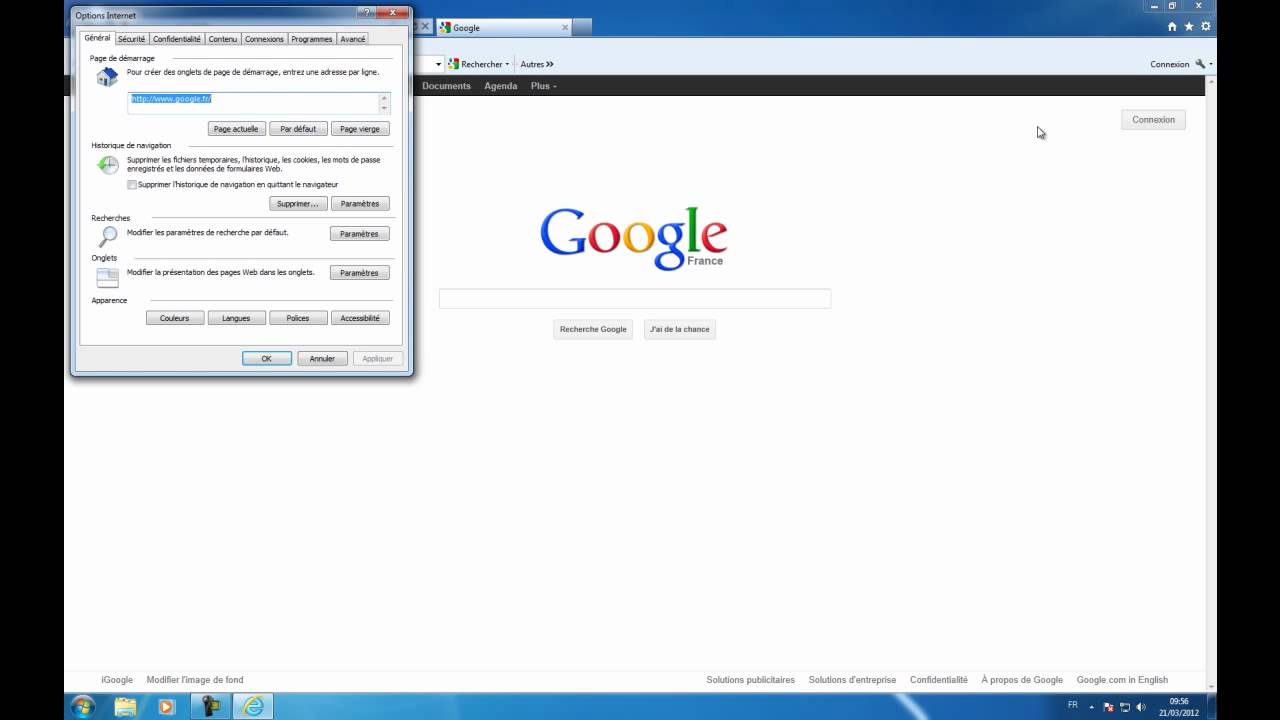
Task: Click the Recherche Google button
Action: (x=593, y=329)
